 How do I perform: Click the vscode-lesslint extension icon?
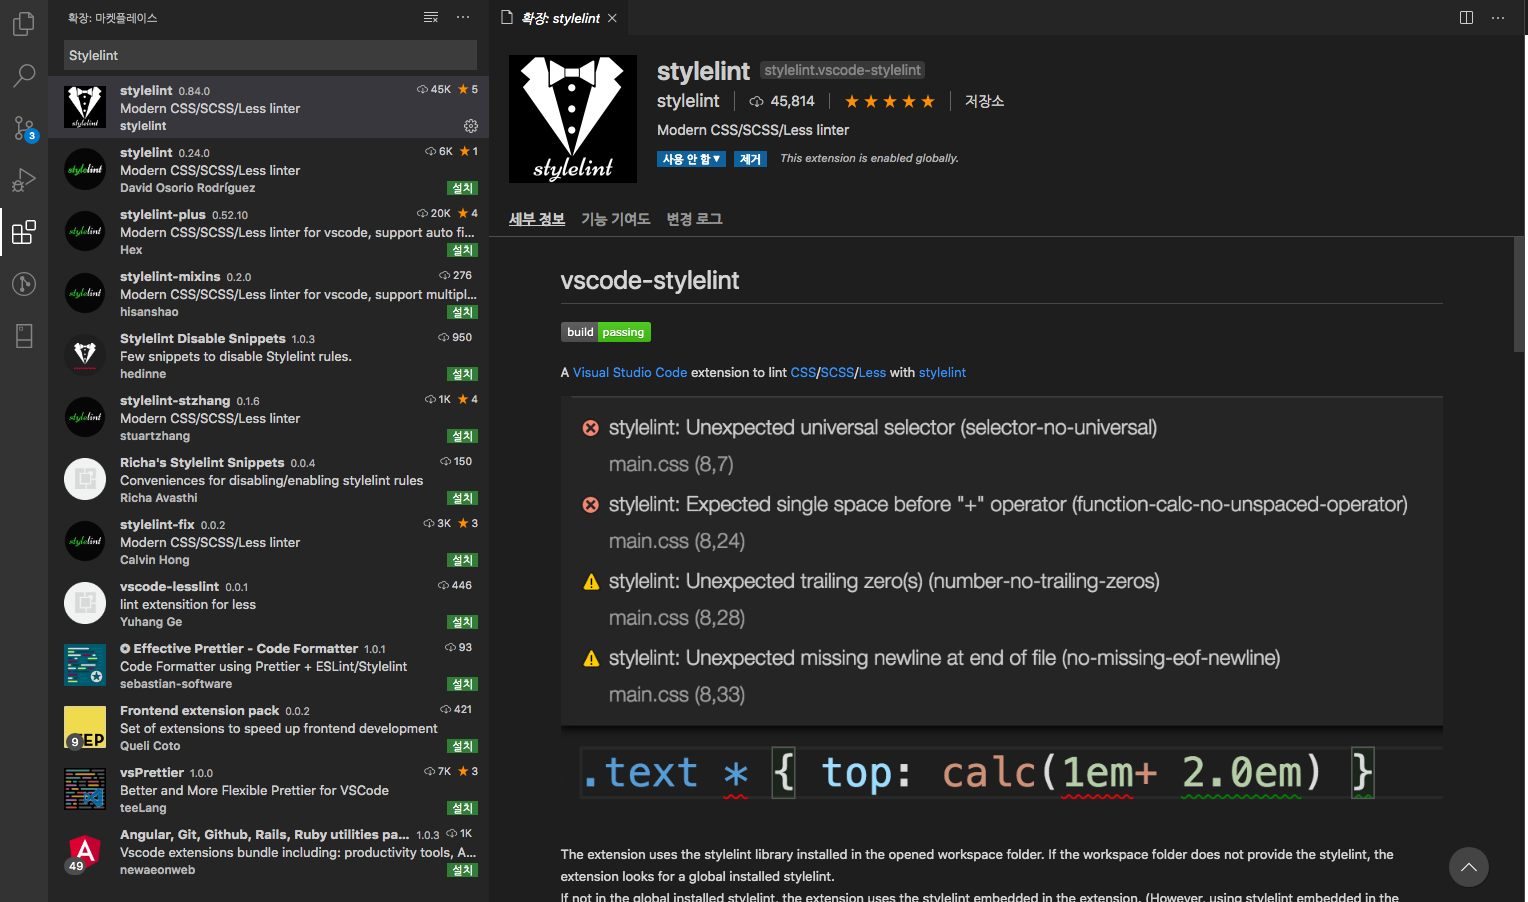[x=85, y=603]
